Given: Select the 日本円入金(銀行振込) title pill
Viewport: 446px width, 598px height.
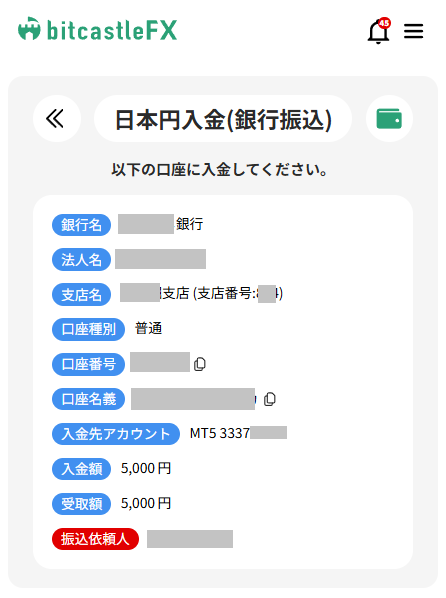Looking at the screenshot, I should pyautogui.click(x=223, y=119).
